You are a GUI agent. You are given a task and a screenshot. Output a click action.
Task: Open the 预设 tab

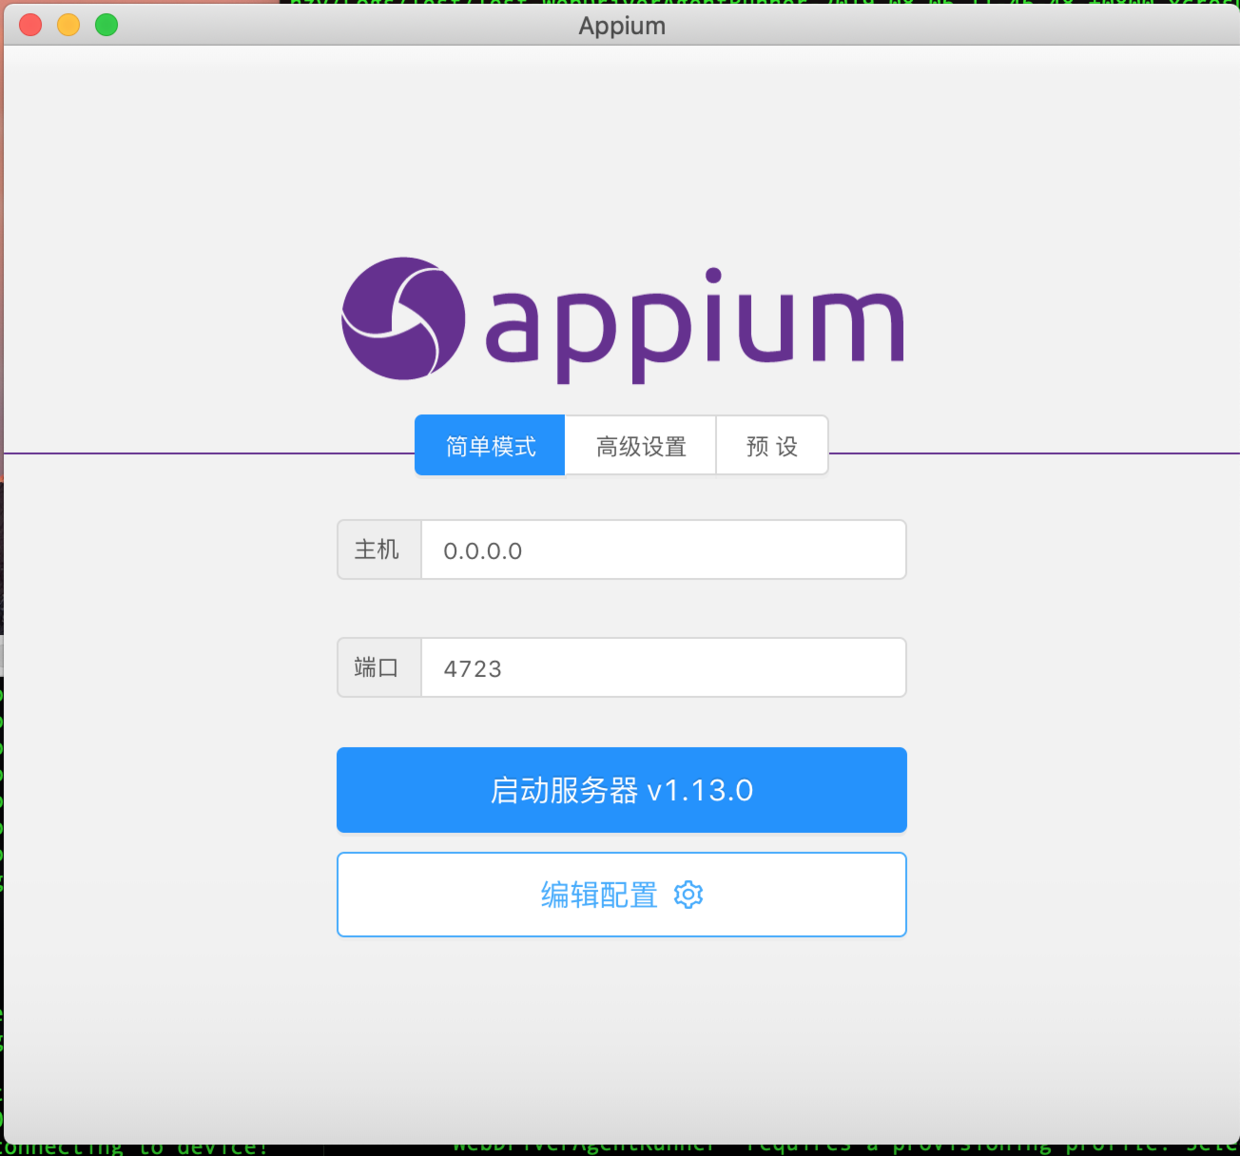772,445
